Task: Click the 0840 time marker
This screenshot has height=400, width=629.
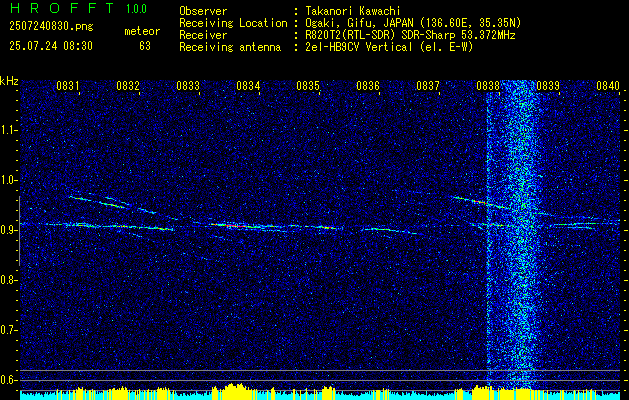Action: point(608,85)
